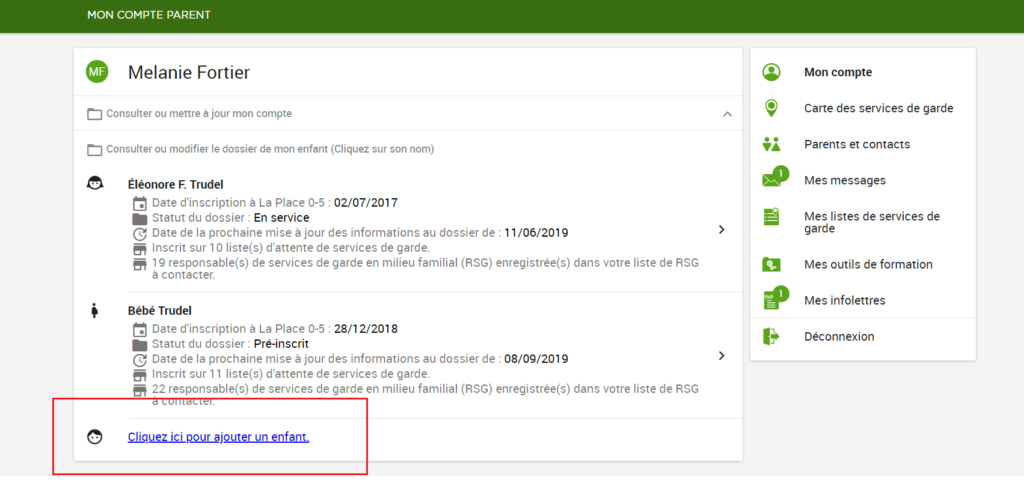1024x486 pixels.
Task: Click the Mes infolettres newsletter icon
Action: [x=775, y=298]
